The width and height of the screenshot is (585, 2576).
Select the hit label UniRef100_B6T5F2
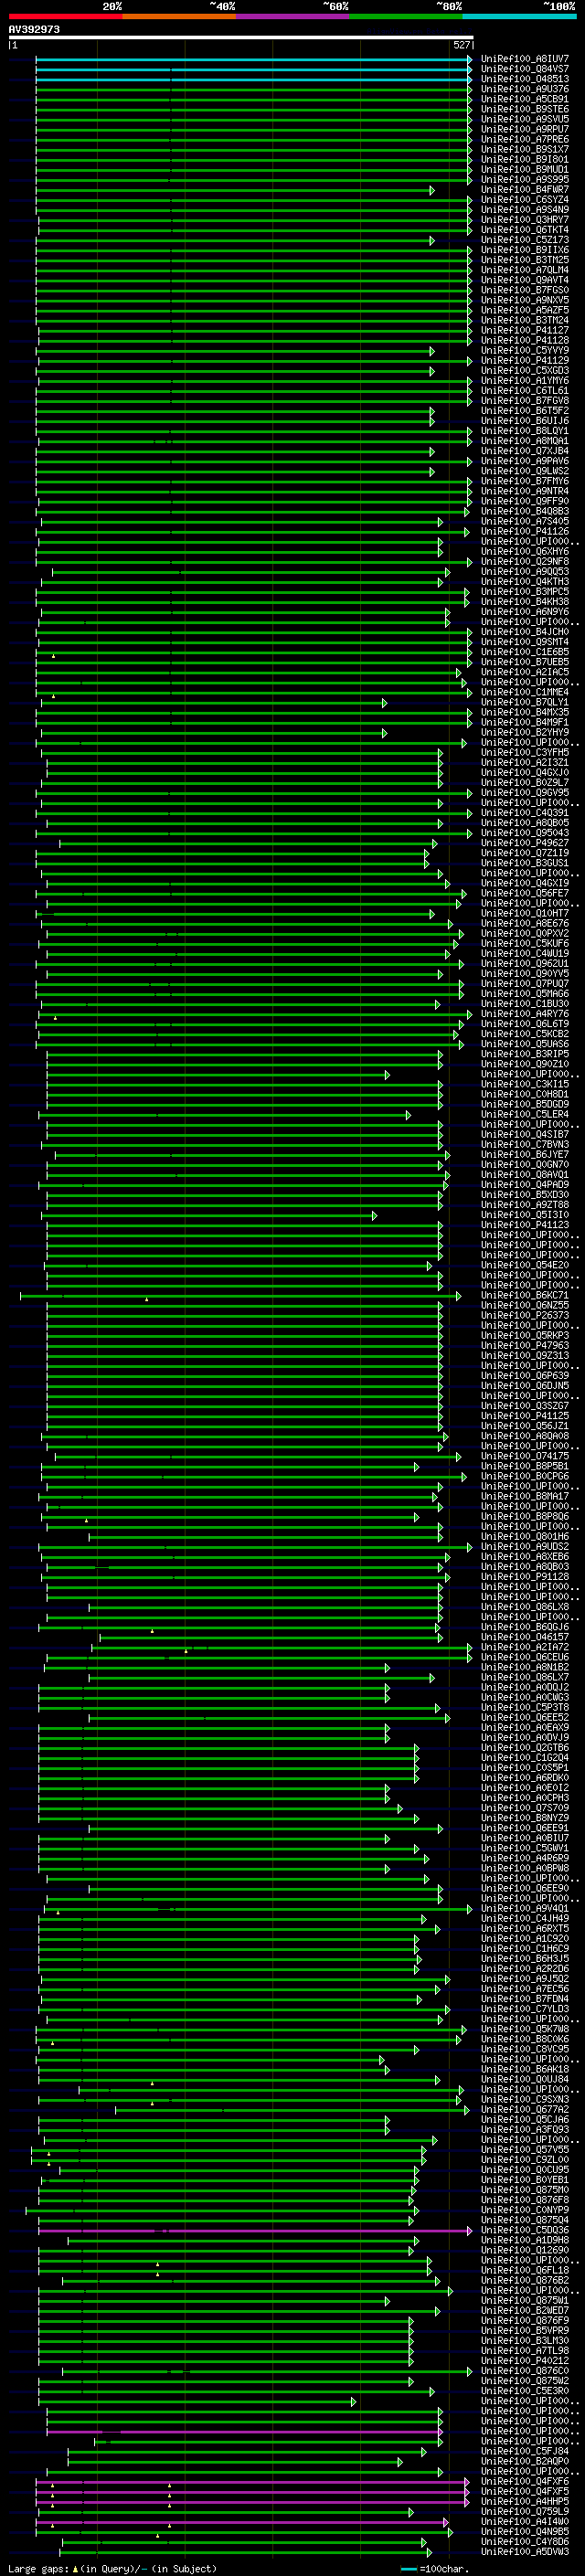point(524,411)
